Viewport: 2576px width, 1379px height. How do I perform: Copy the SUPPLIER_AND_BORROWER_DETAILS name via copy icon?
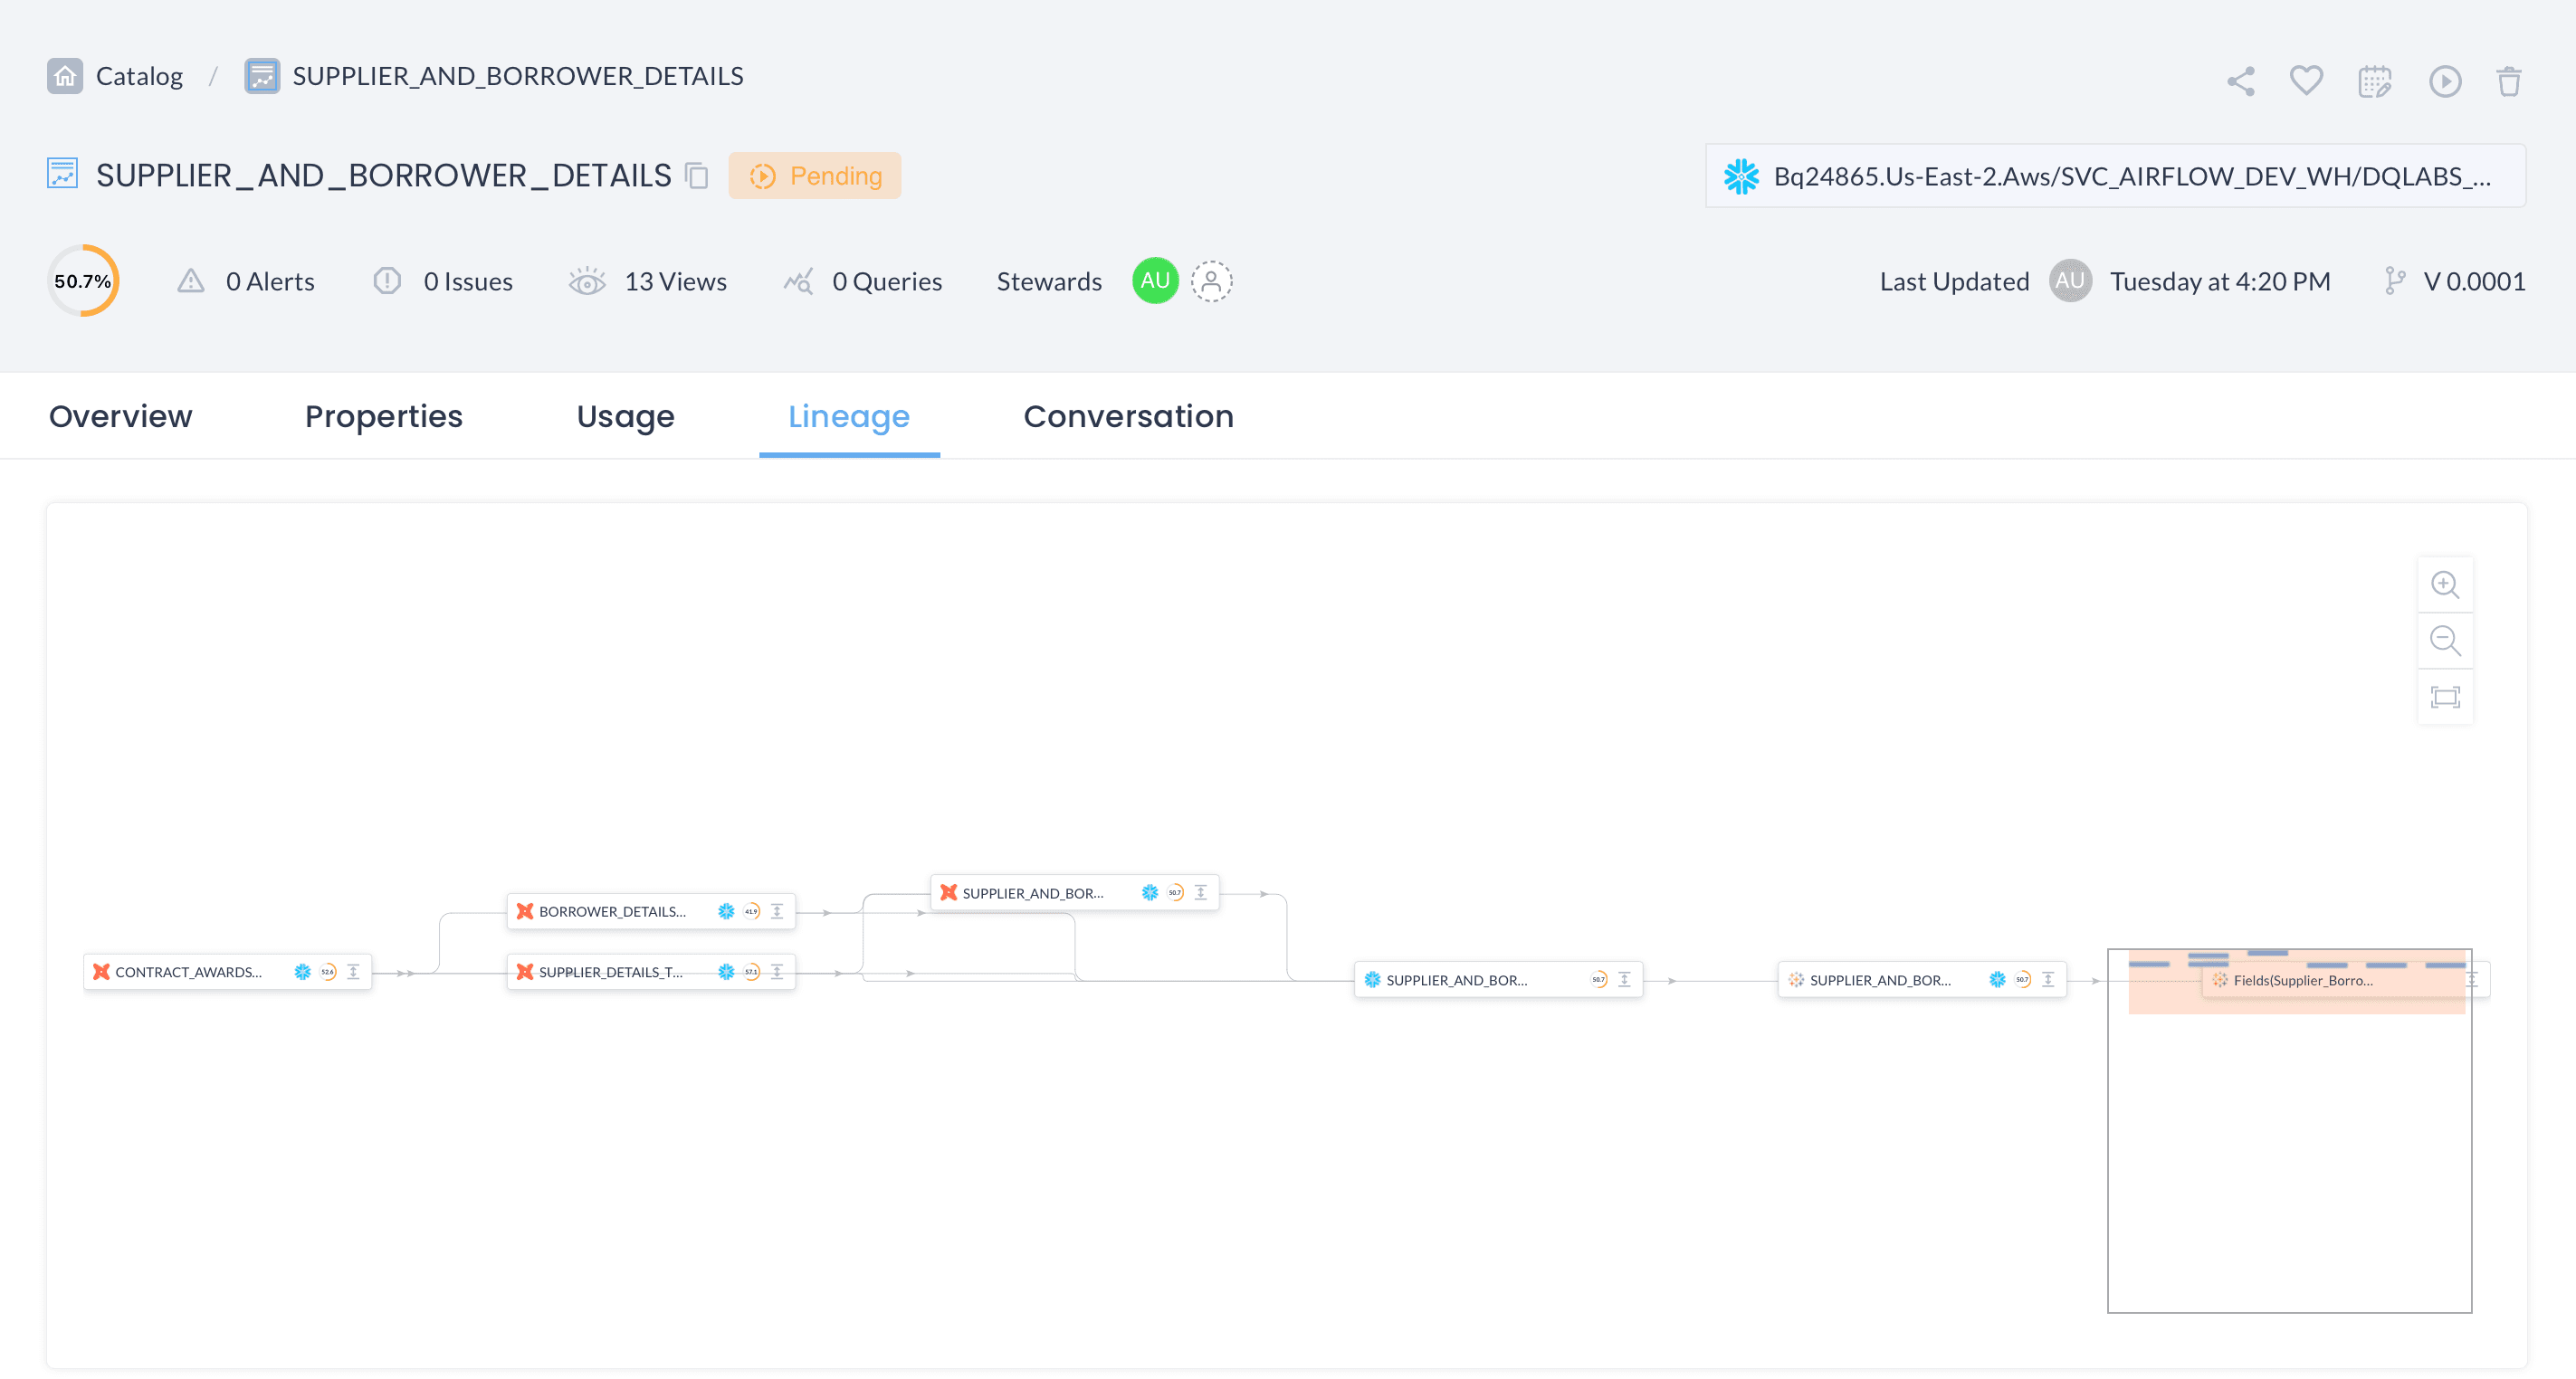point(696,176)
